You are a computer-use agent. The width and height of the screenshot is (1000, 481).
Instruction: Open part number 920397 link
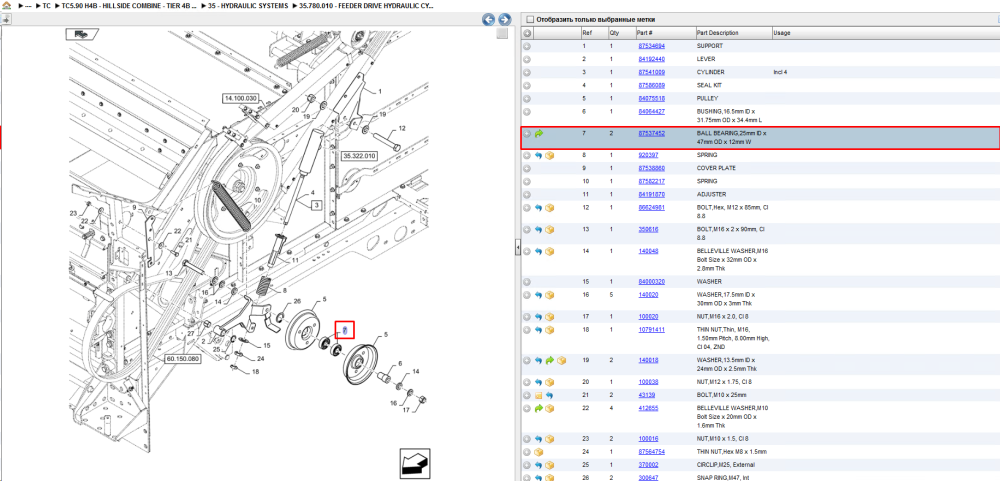648,156
